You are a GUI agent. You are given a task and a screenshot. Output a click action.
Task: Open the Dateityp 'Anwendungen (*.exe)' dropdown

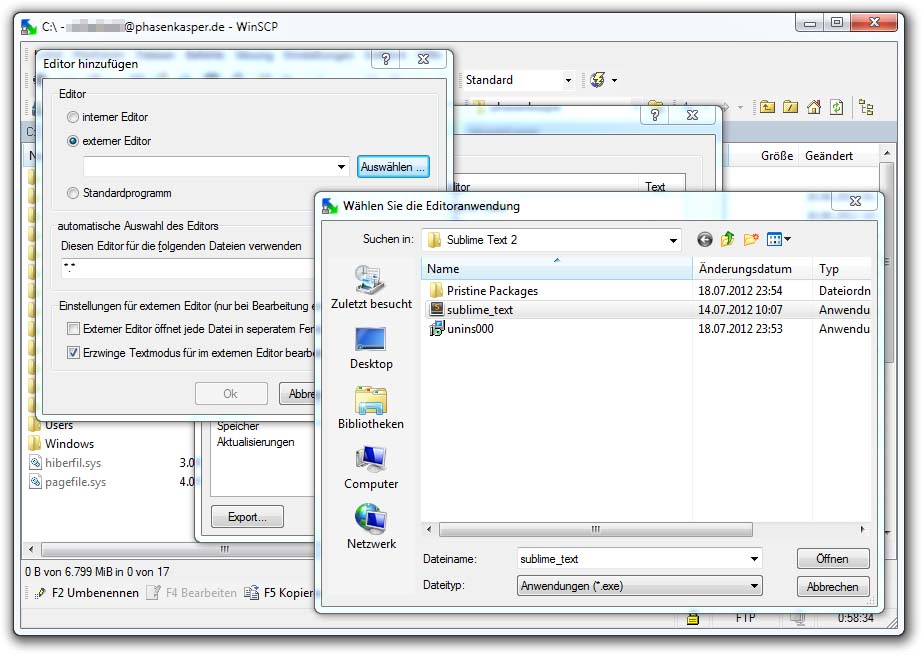[x=754, y=587]
